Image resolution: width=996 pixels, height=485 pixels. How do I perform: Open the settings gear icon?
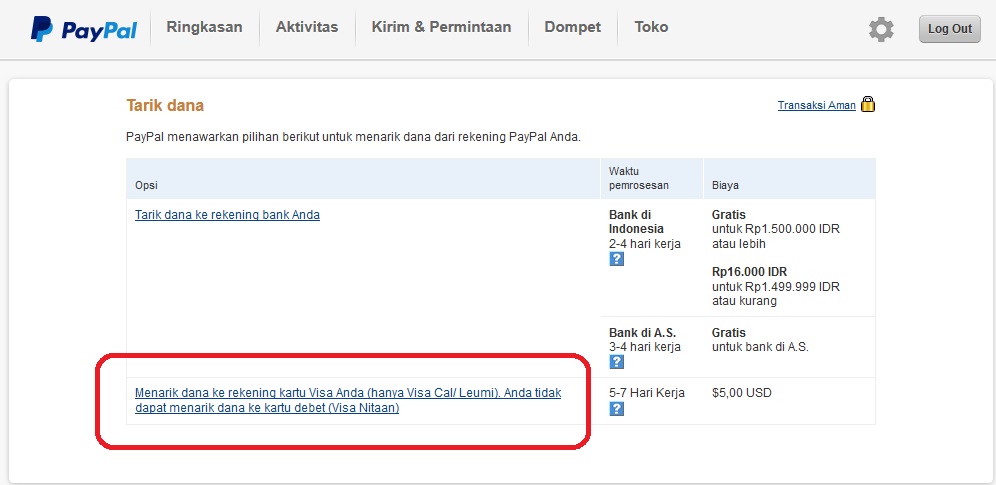881,29
